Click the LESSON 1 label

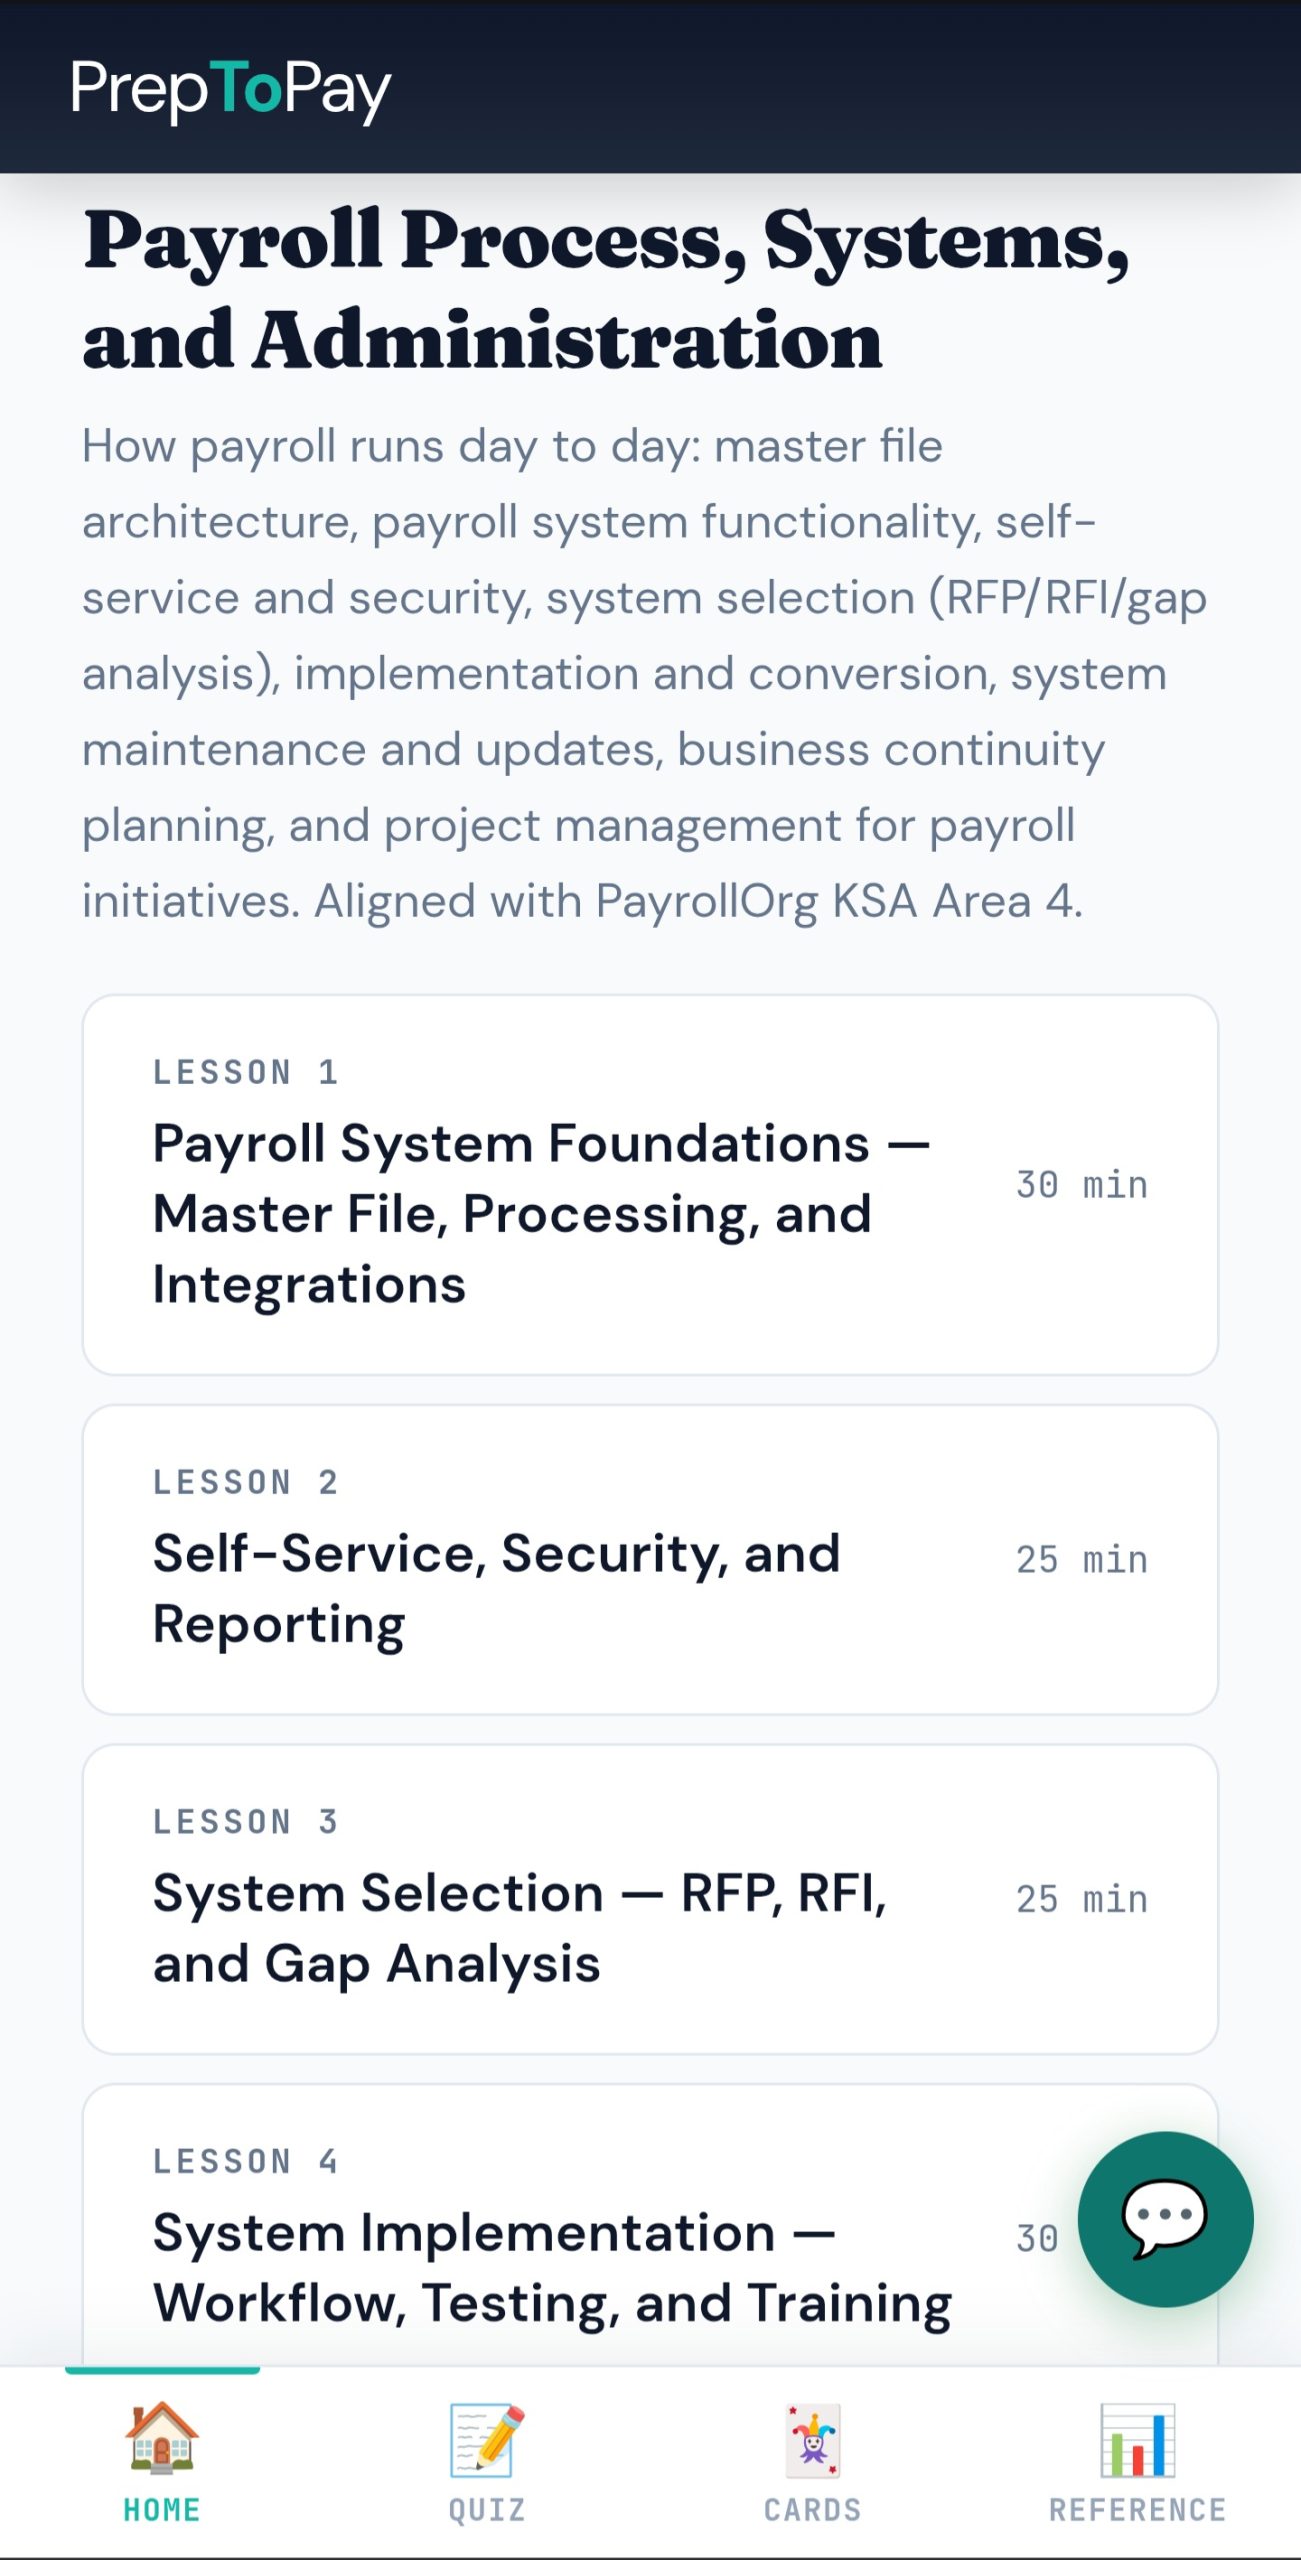246,1072
